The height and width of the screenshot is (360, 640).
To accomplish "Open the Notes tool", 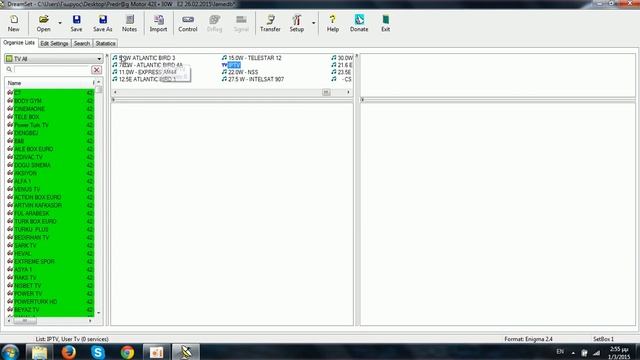I will pos(129,23).
